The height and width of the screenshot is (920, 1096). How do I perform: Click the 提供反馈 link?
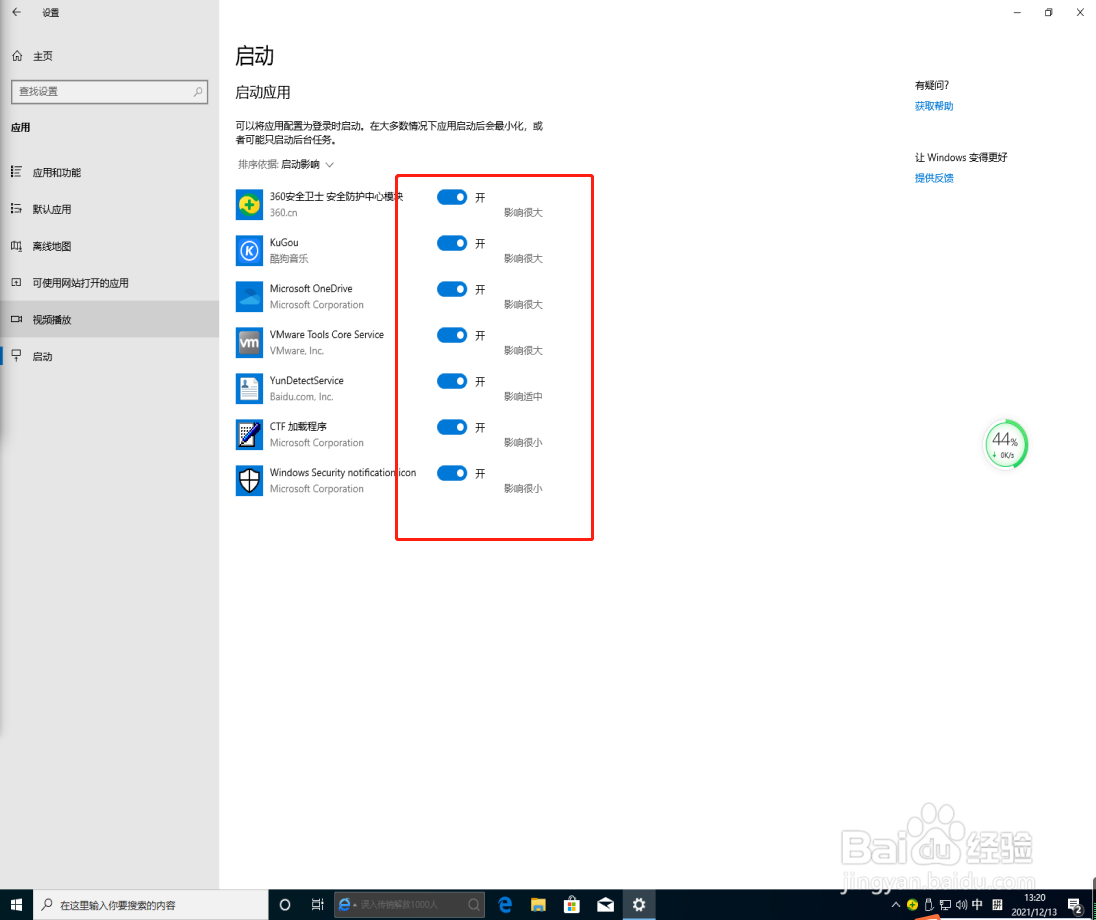[x=933, y=177]
